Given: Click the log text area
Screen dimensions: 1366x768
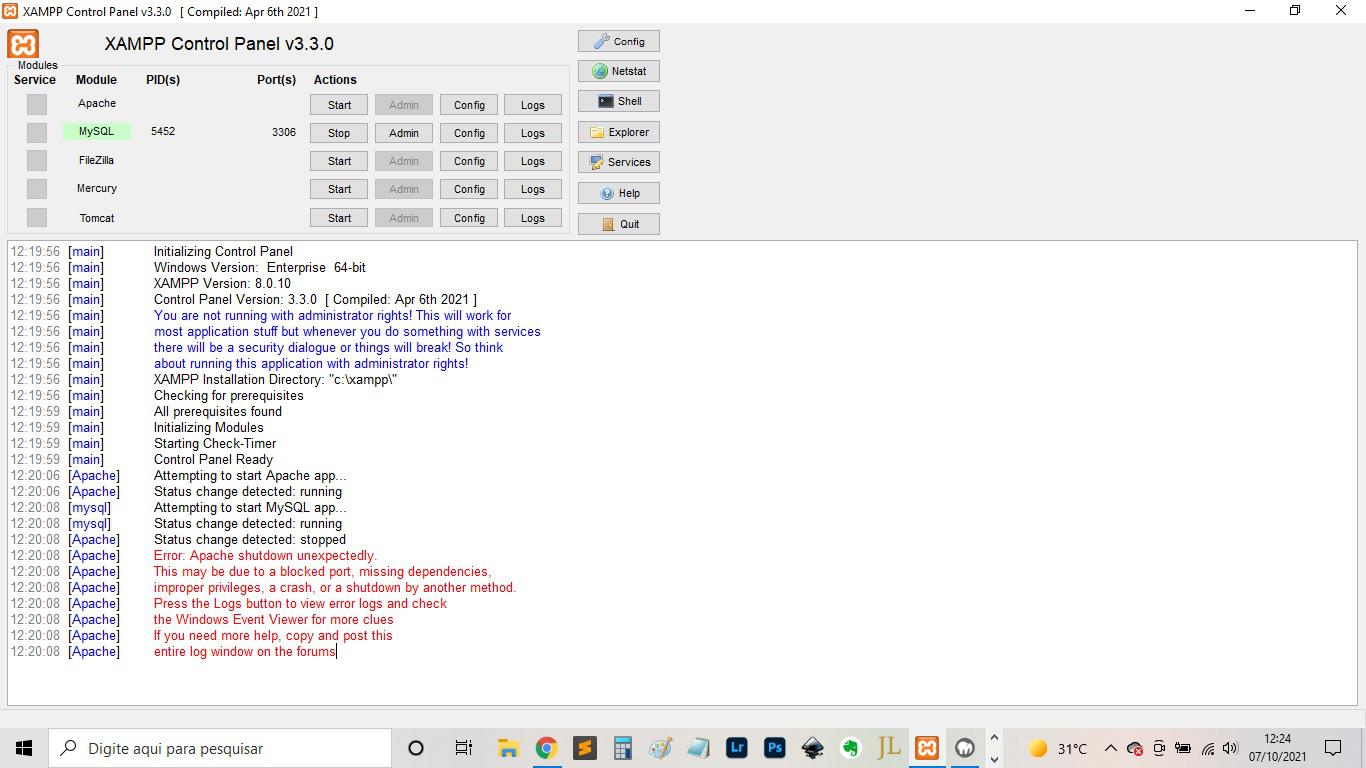Looking at the screenshot, I should pyautogui.click(x=682, y=472).
